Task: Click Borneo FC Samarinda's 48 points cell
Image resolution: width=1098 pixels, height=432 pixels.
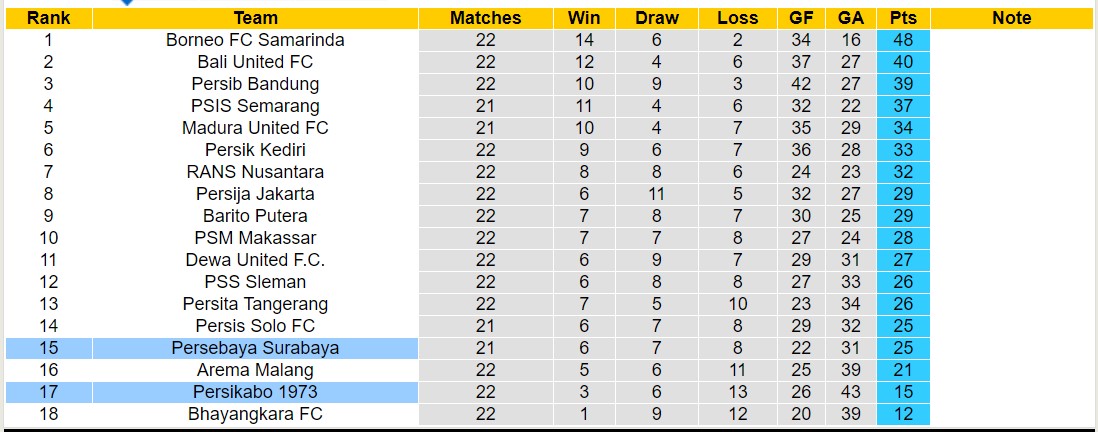Action: [903, 40]
